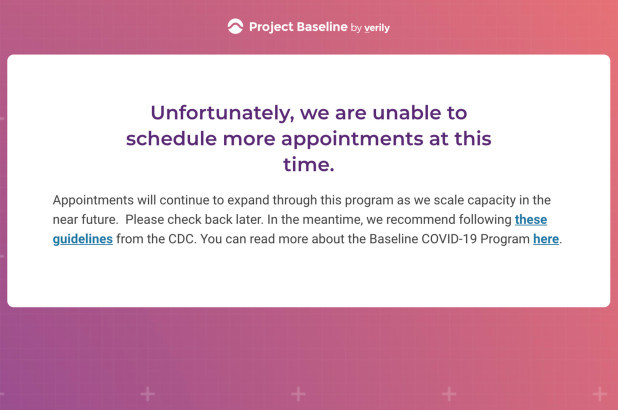The height and width of the screenshot is (410, 618).
Task: Select the 'Project Baseline' wordmark in header
Action: tap(298, 27)
